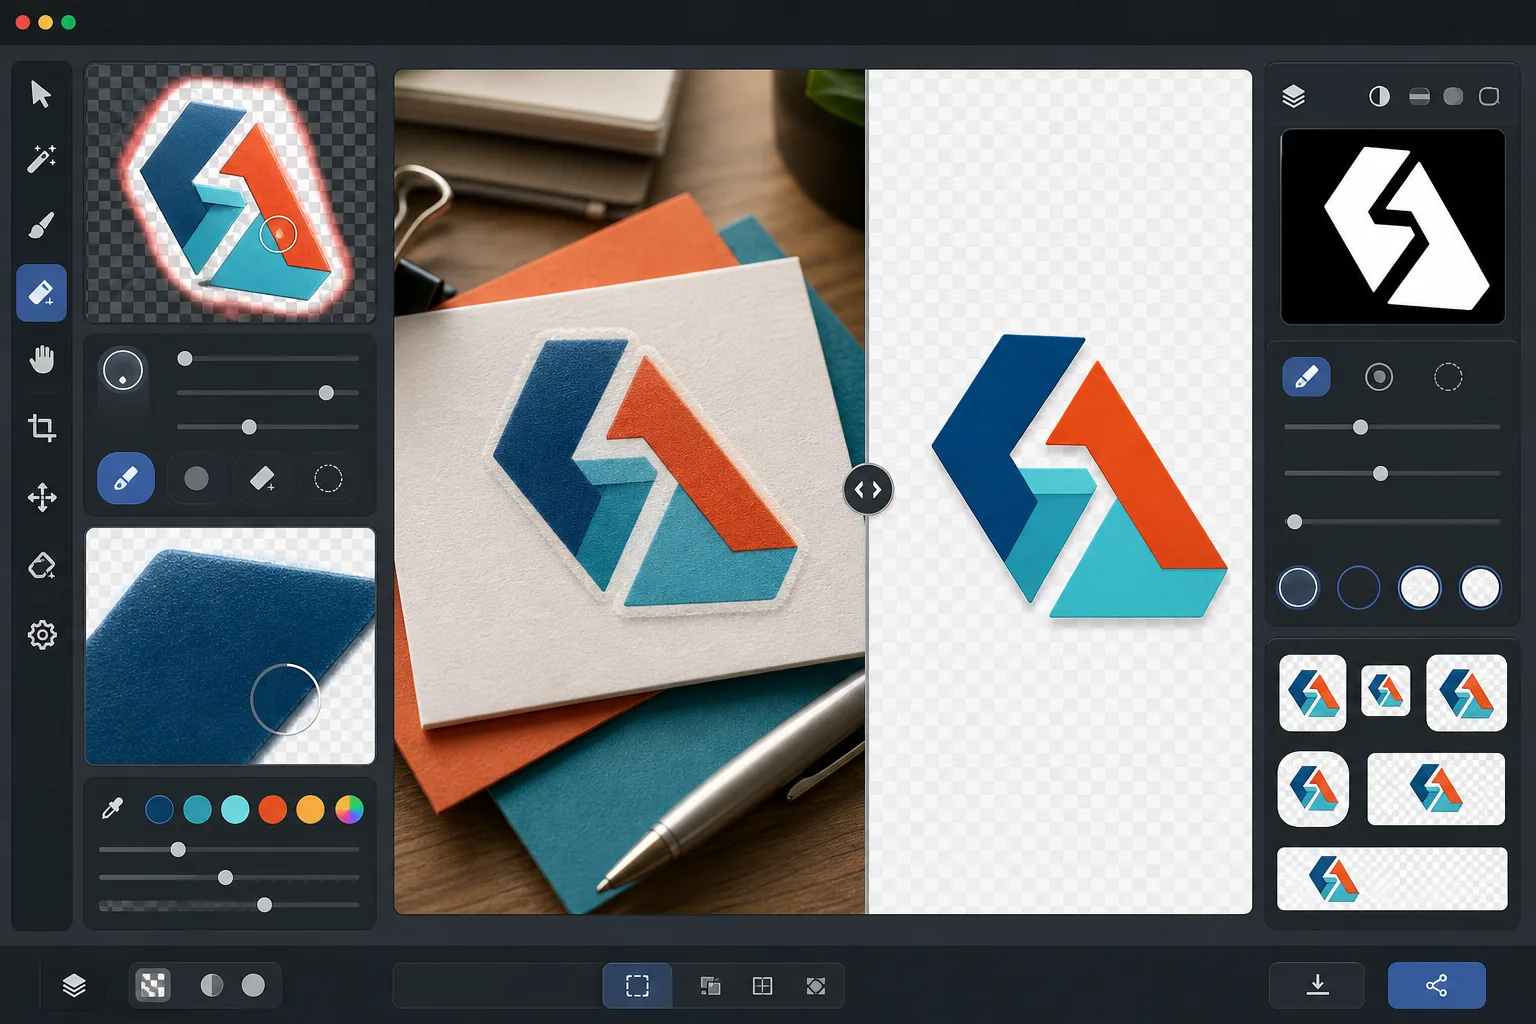The image size is (1536, 1024).
Task: Select the light cyan color swatch
Action: click(x=235, y=809)
